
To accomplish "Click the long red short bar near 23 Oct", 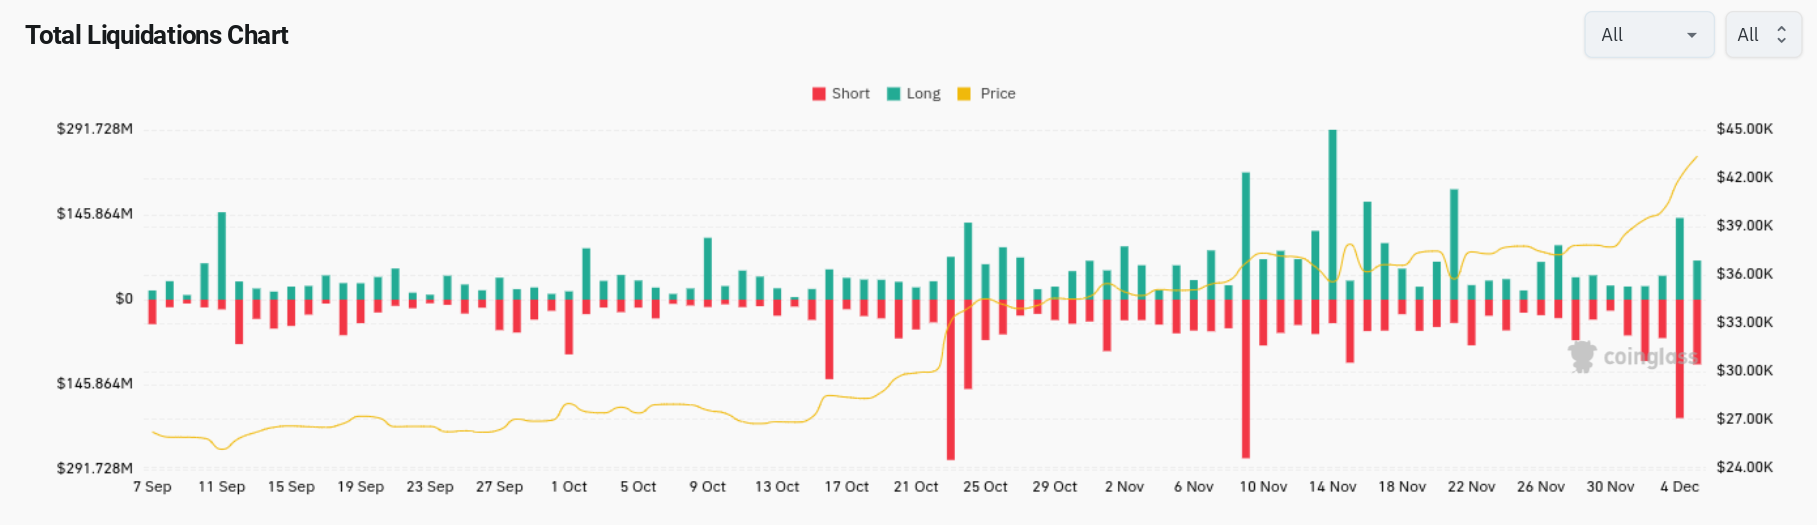I will [x=950, y=380].
